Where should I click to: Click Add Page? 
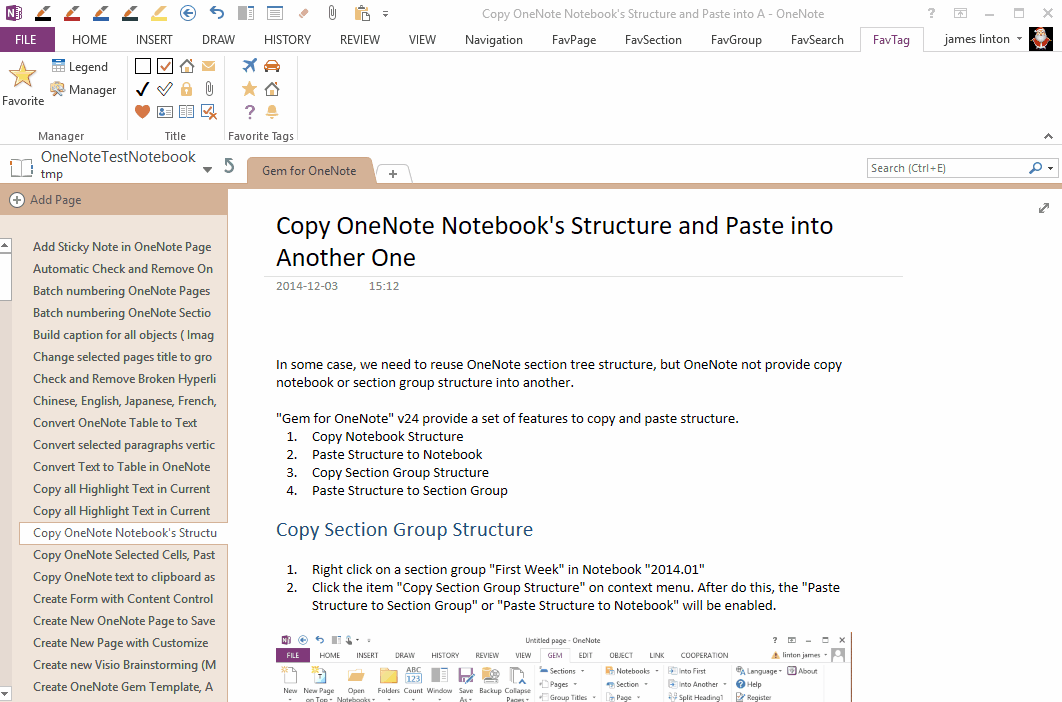coord(45,199)
